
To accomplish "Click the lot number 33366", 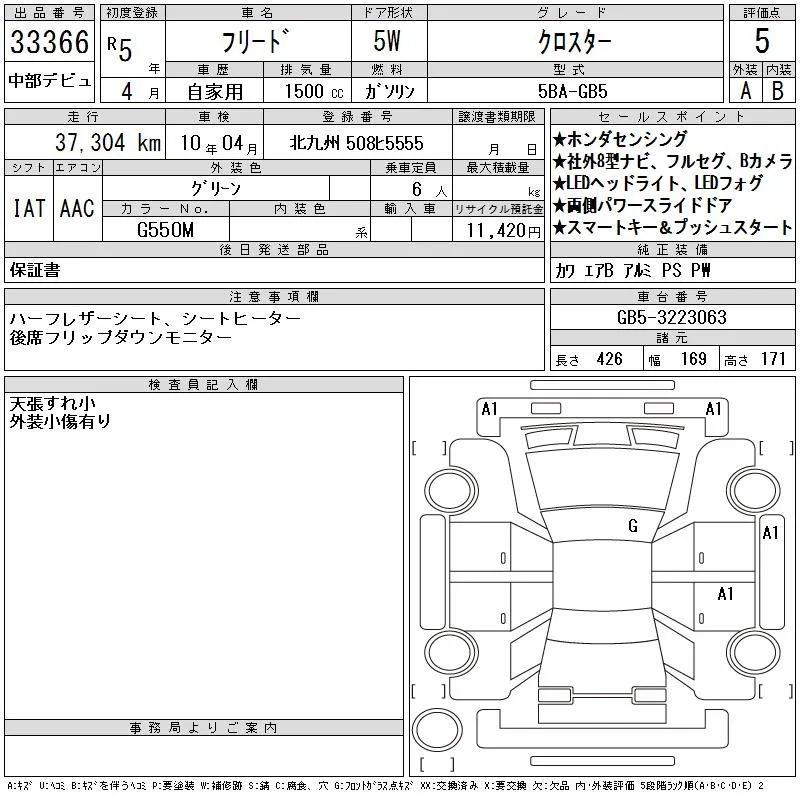I will pos(49,42).
